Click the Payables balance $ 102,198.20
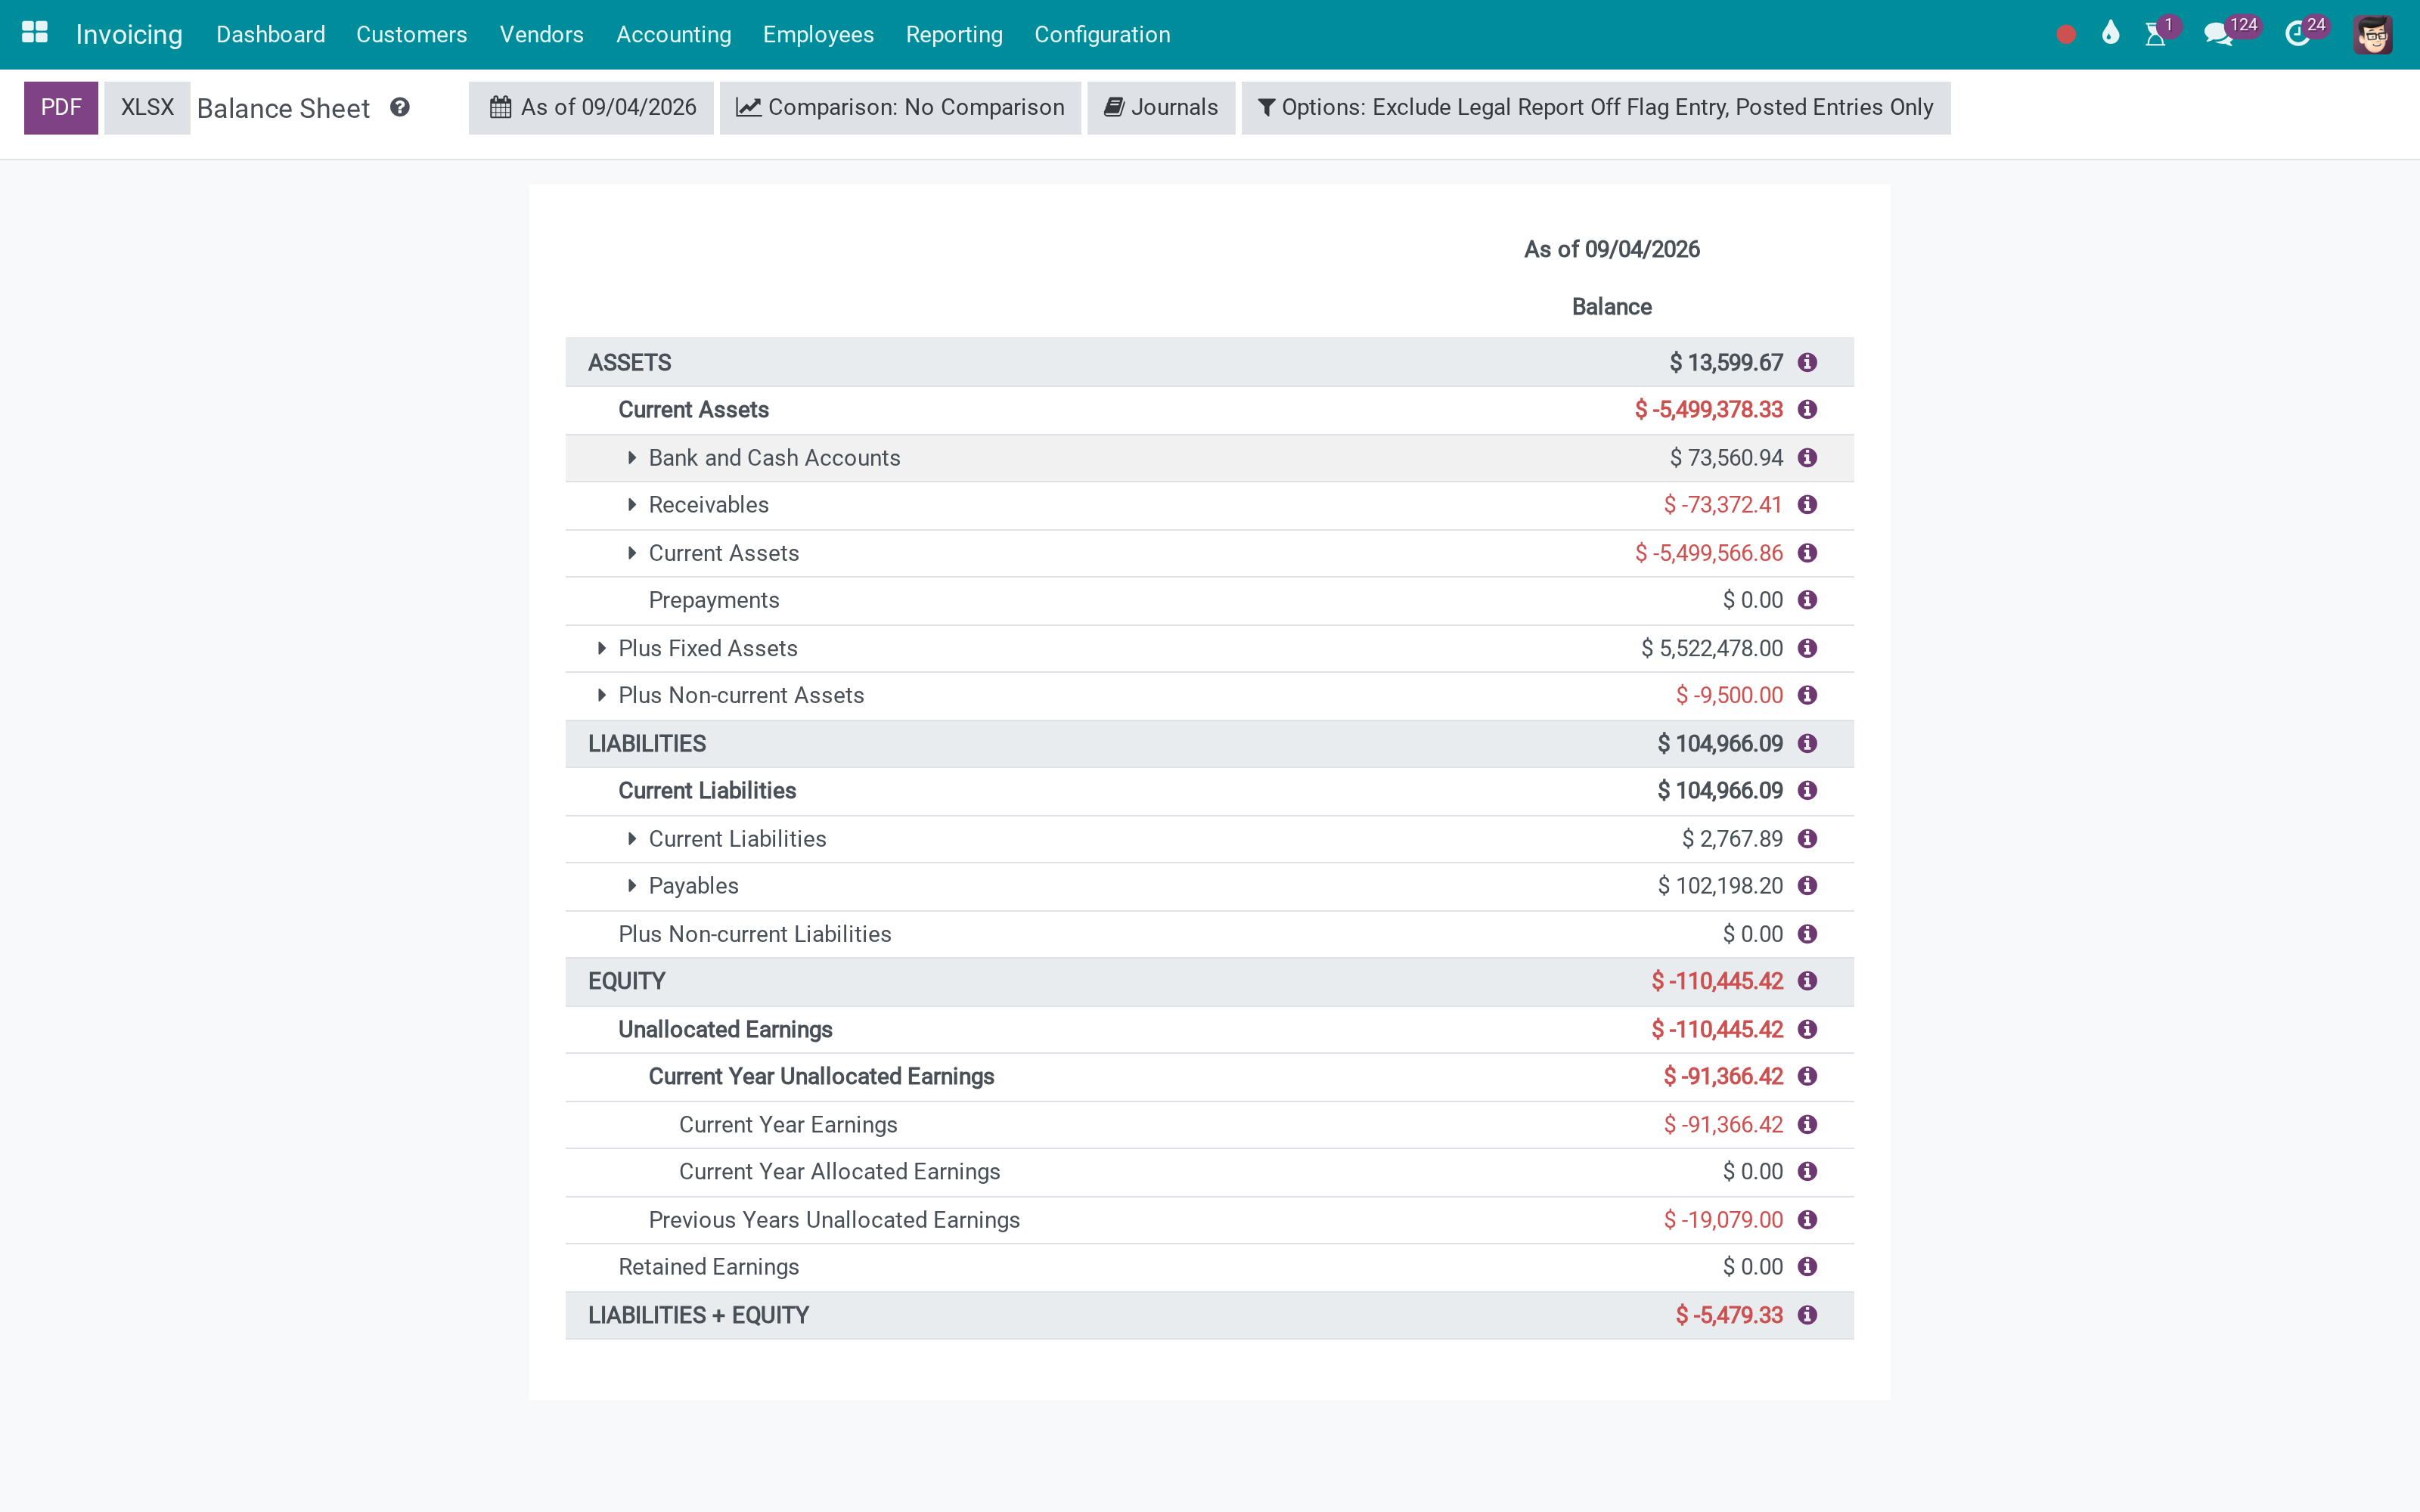The height and width of the screenshot is (1512, 2420). tap(1720, 885)
